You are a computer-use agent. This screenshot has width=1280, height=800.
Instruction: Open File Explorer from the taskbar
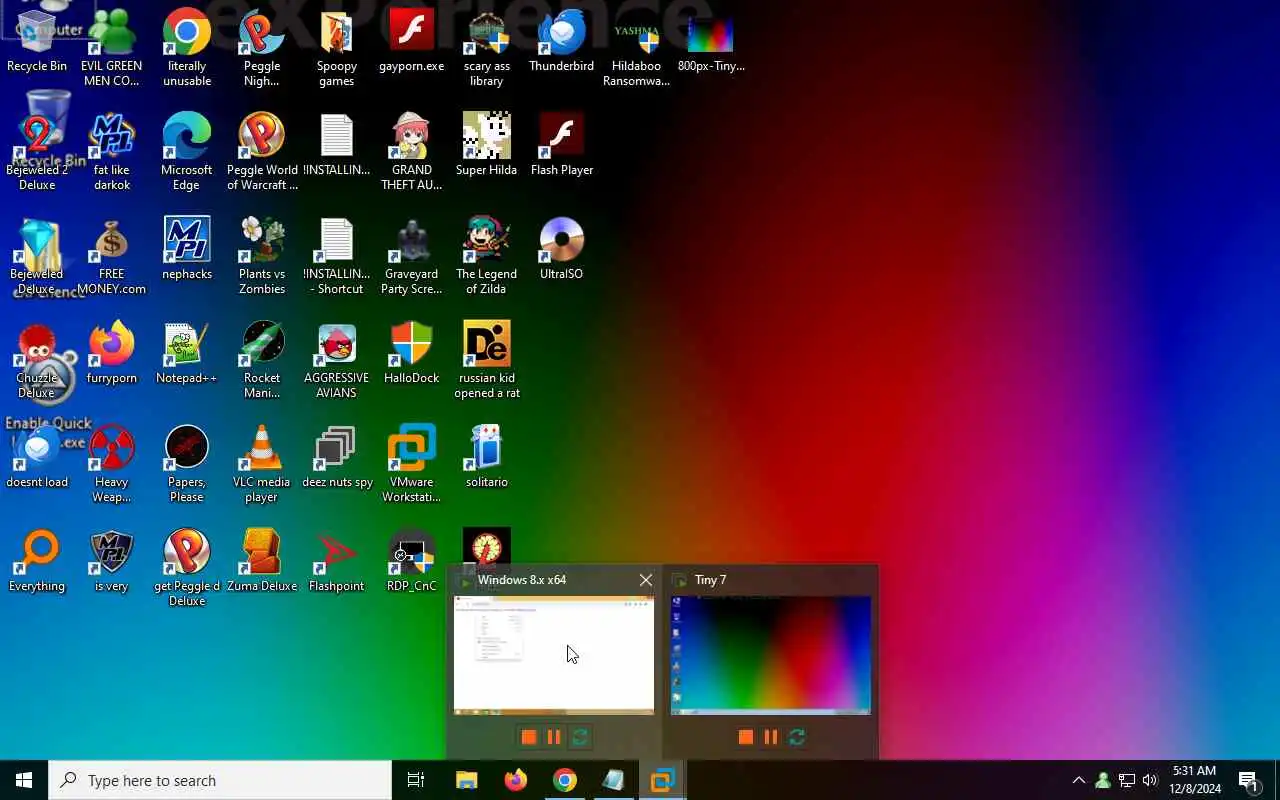[466, 780]
